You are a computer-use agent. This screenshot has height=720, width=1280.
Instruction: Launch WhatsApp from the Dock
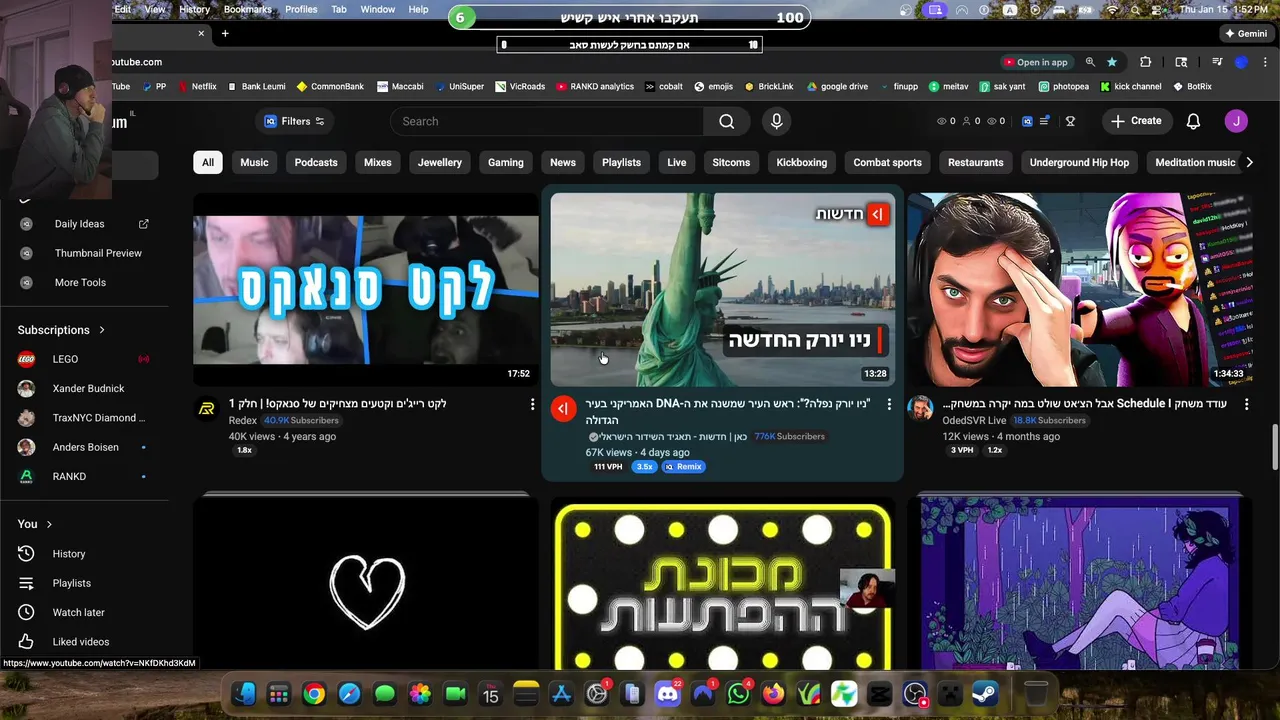point(739,693)
